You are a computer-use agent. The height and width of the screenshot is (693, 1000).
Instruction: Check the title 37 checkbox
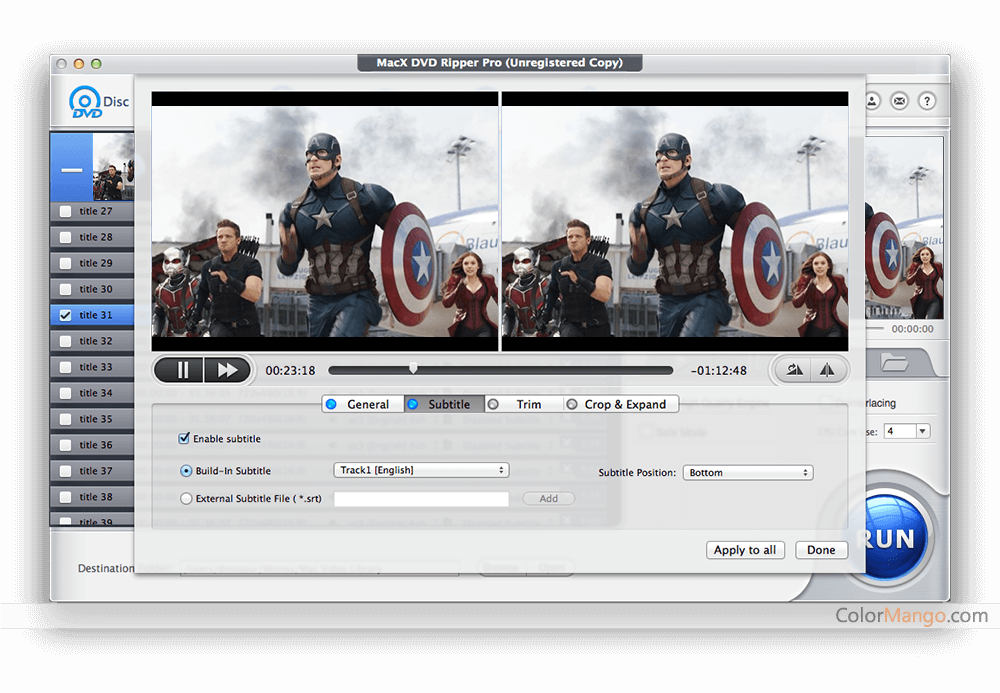(x=65, y=471)
